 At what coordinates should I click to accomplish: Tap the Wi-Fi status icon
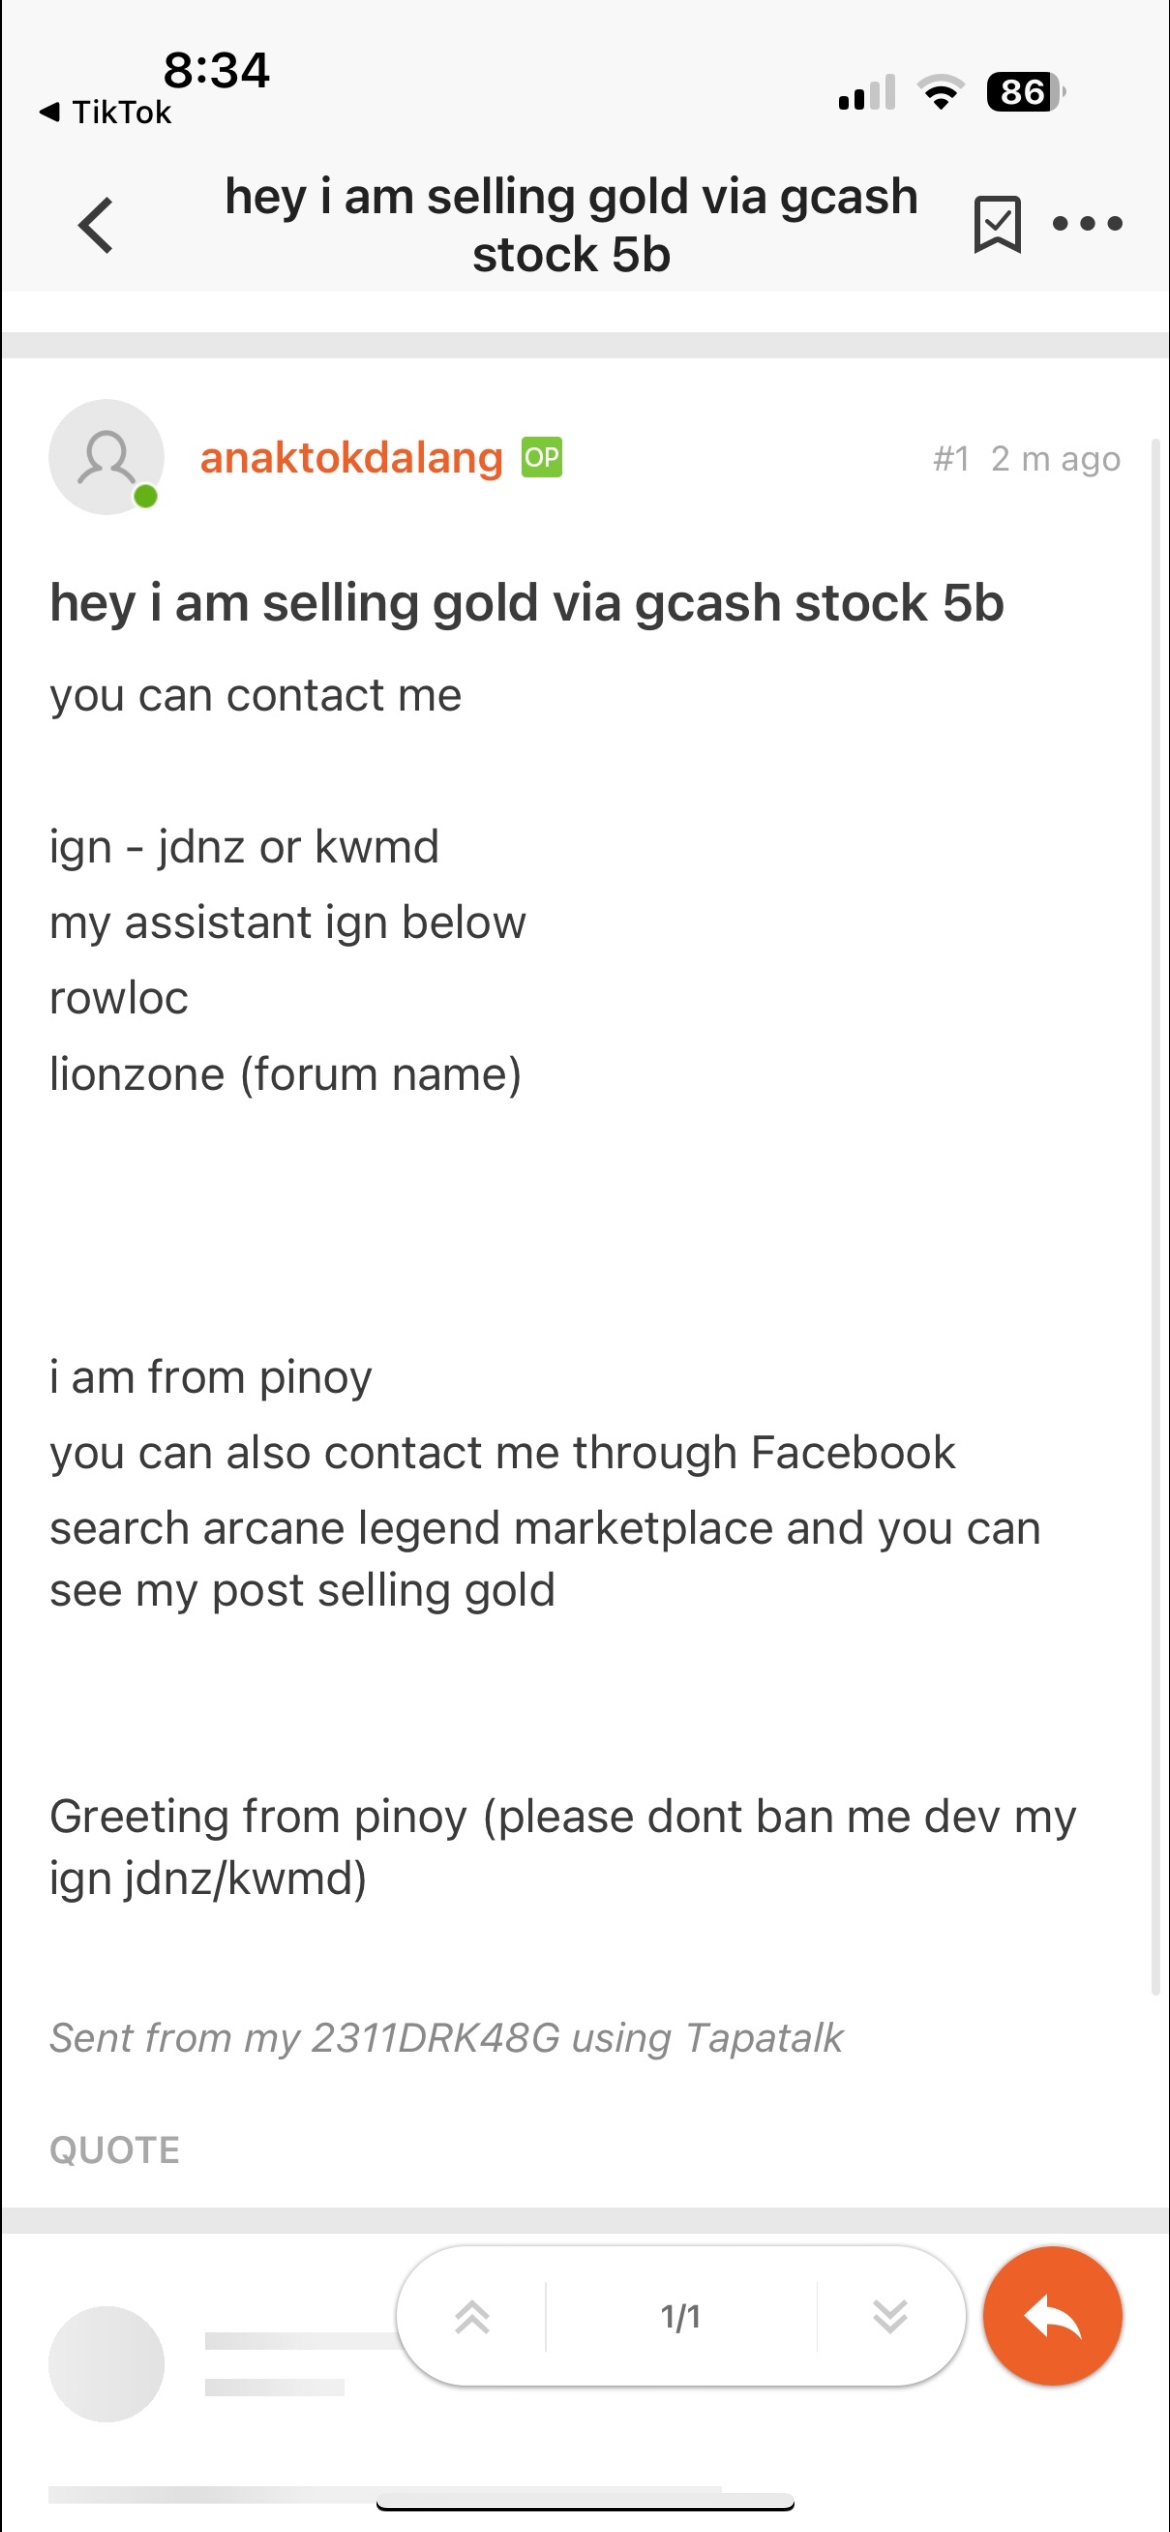click(941, 93)
